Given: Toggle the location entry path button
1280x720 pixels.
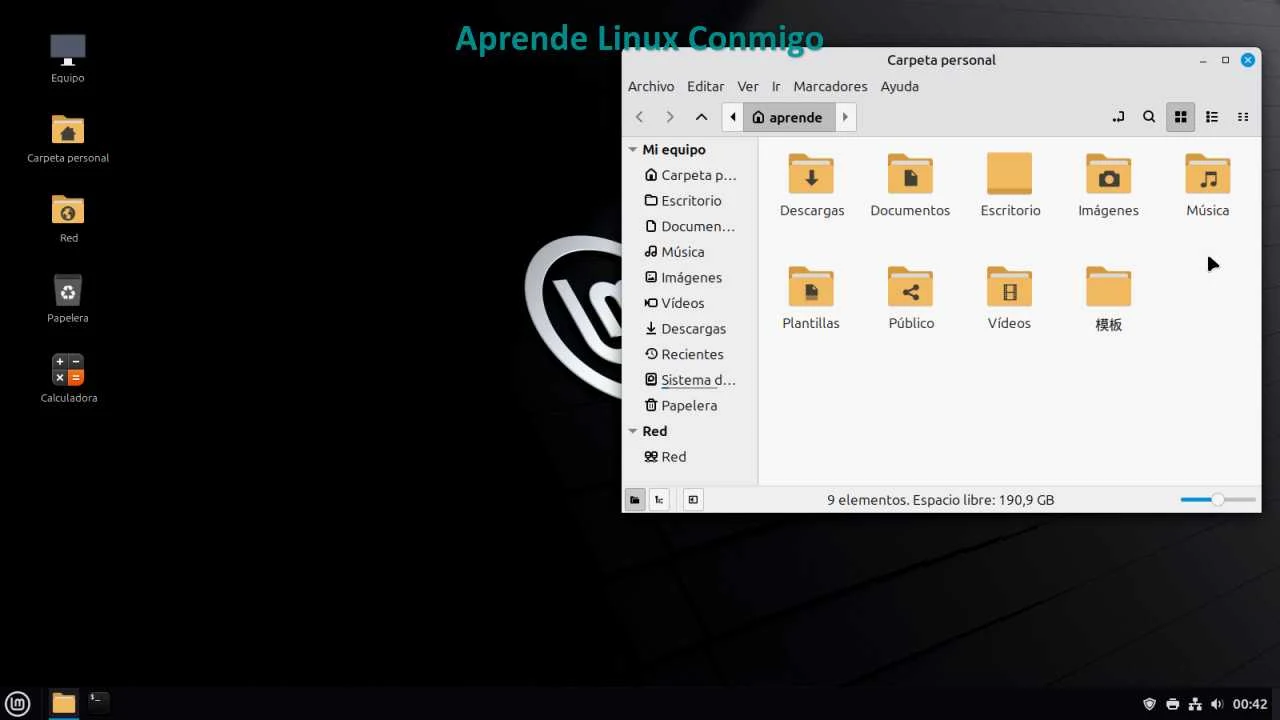Looking at the screenshot, I should pyautogui.click(x=1118, y=117).
